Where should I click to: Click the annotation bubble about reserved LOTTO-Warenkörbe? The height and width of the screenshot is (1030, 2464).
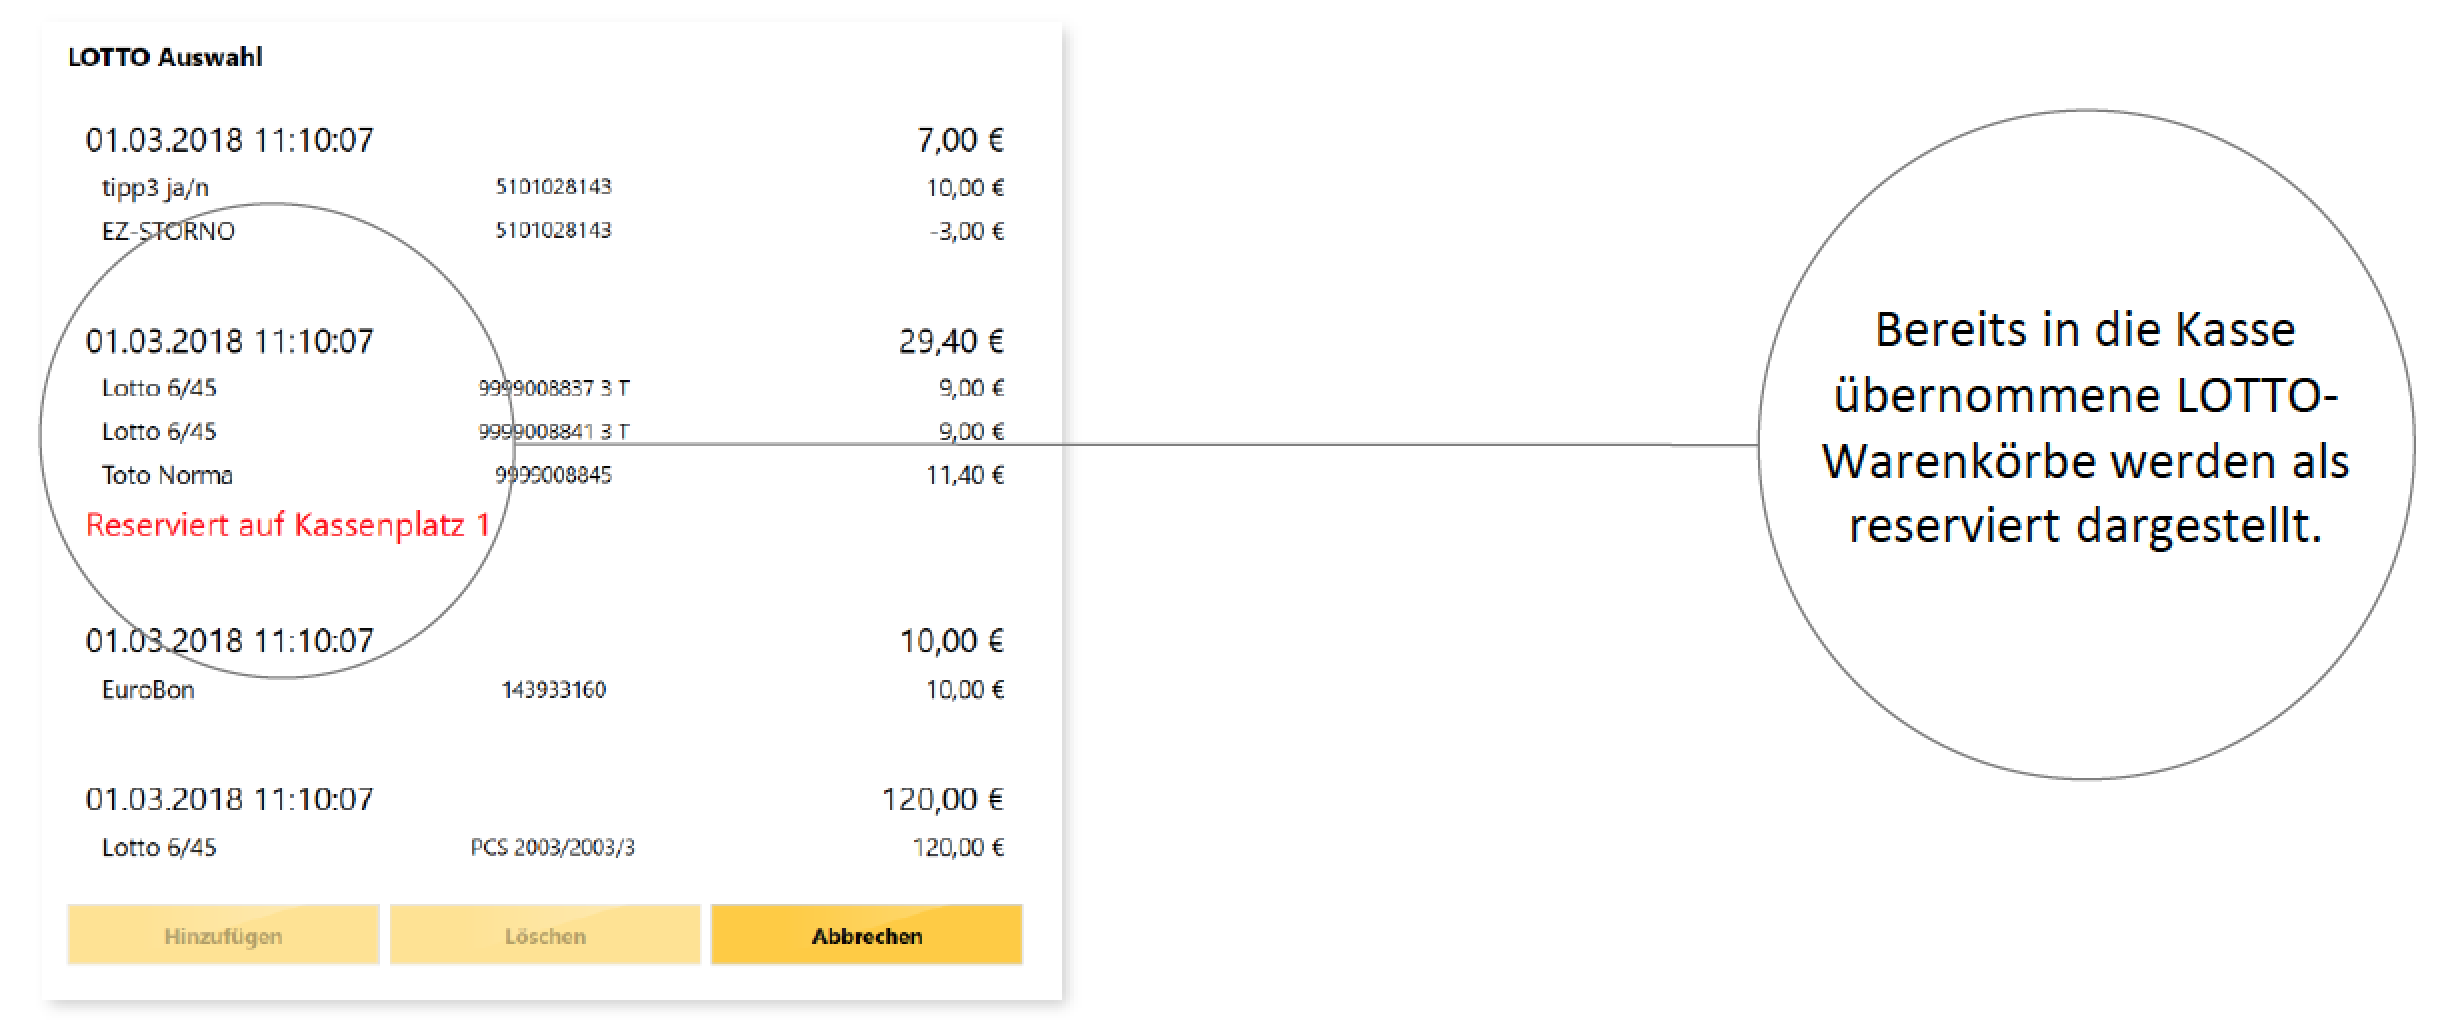[x=2086, y=444]
